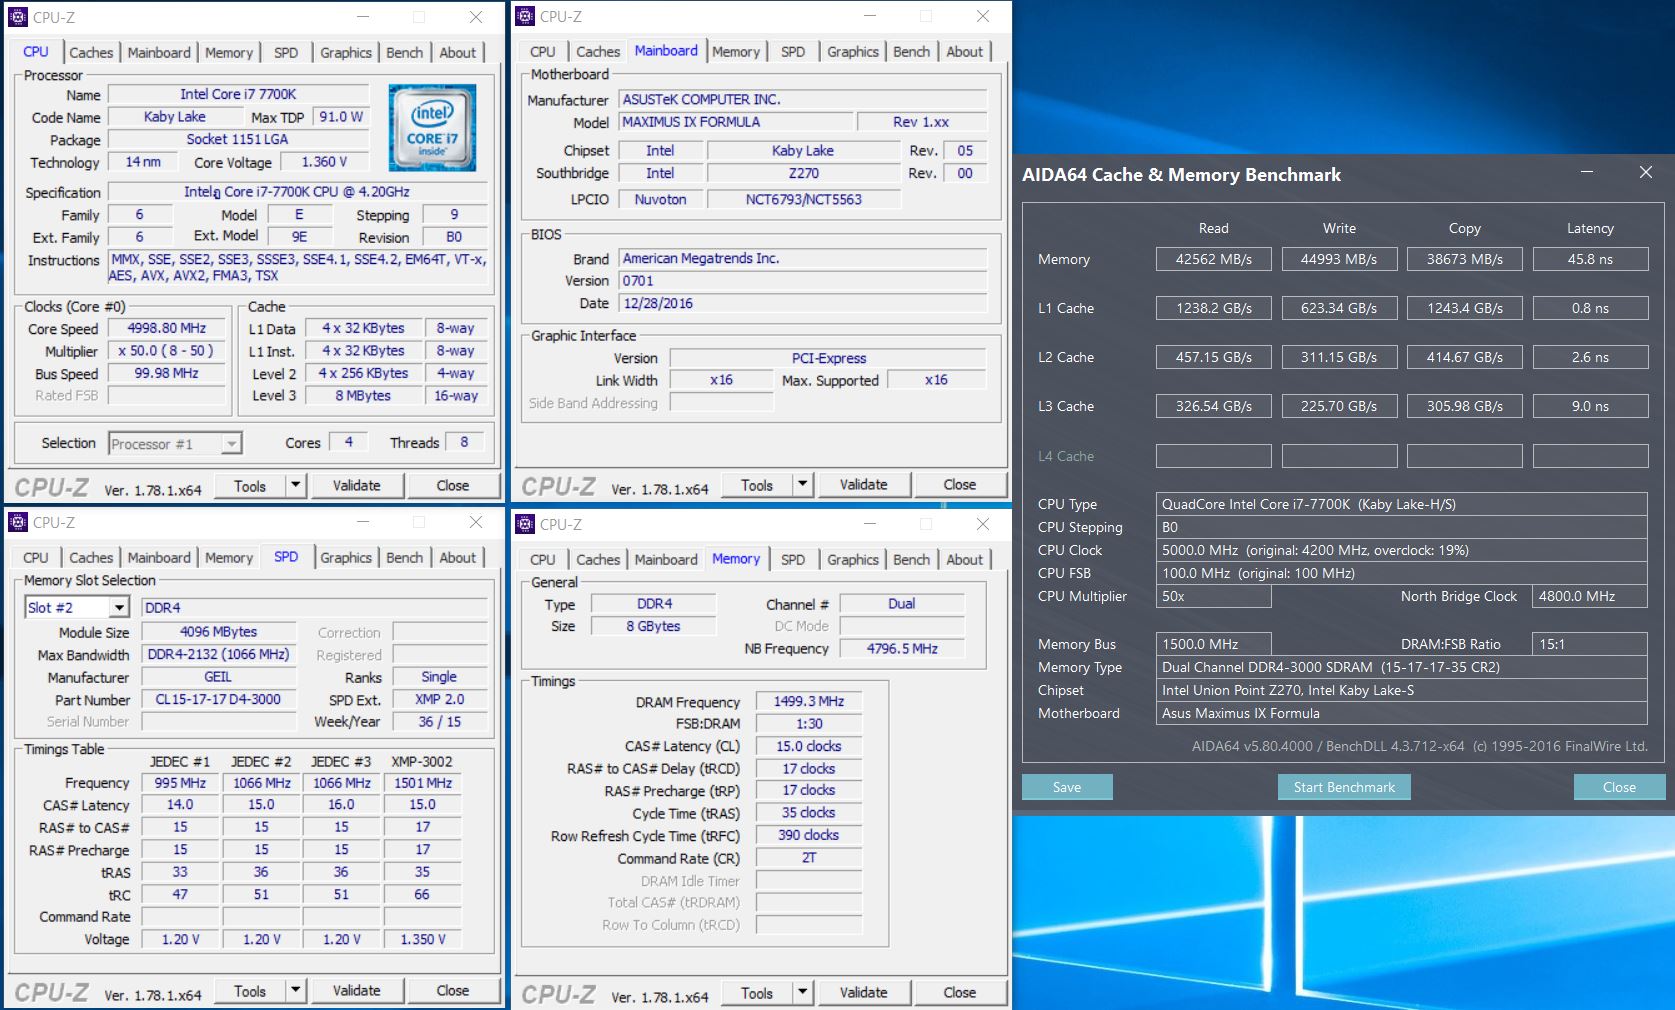Expand the Processor #1 selection dropdown

coord(231,443)
